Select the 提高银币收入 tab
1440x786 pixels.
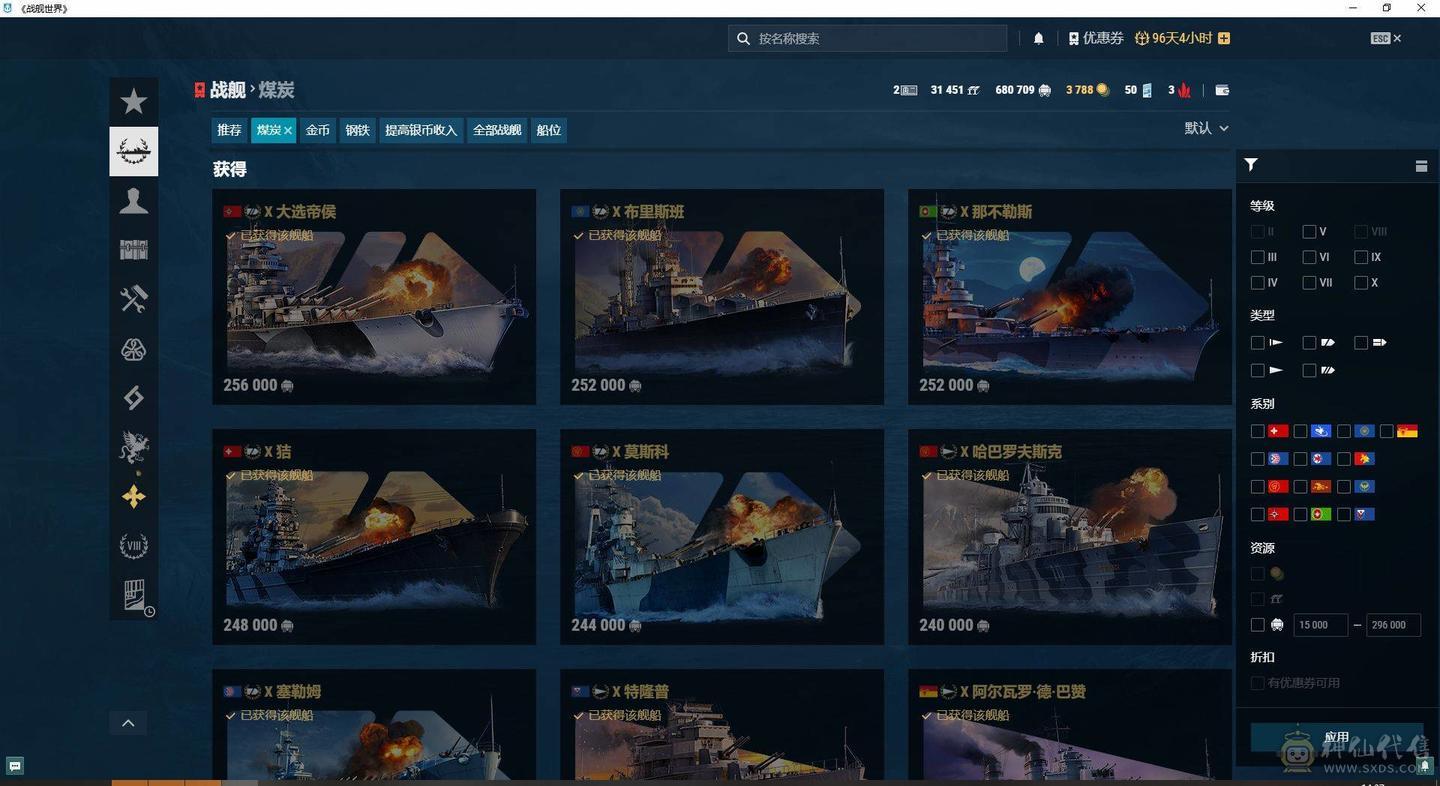pyautogui.click(x=421, y=130)
